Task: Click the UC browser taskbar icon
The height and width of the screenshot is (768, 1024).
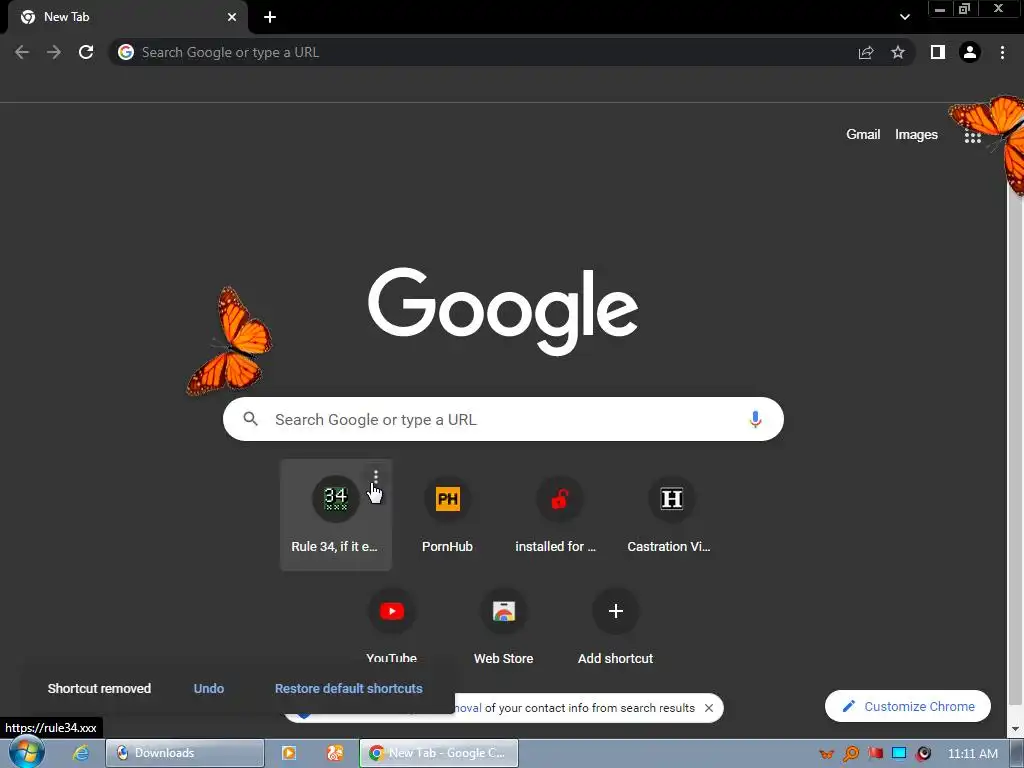Action: coord(335,753)
